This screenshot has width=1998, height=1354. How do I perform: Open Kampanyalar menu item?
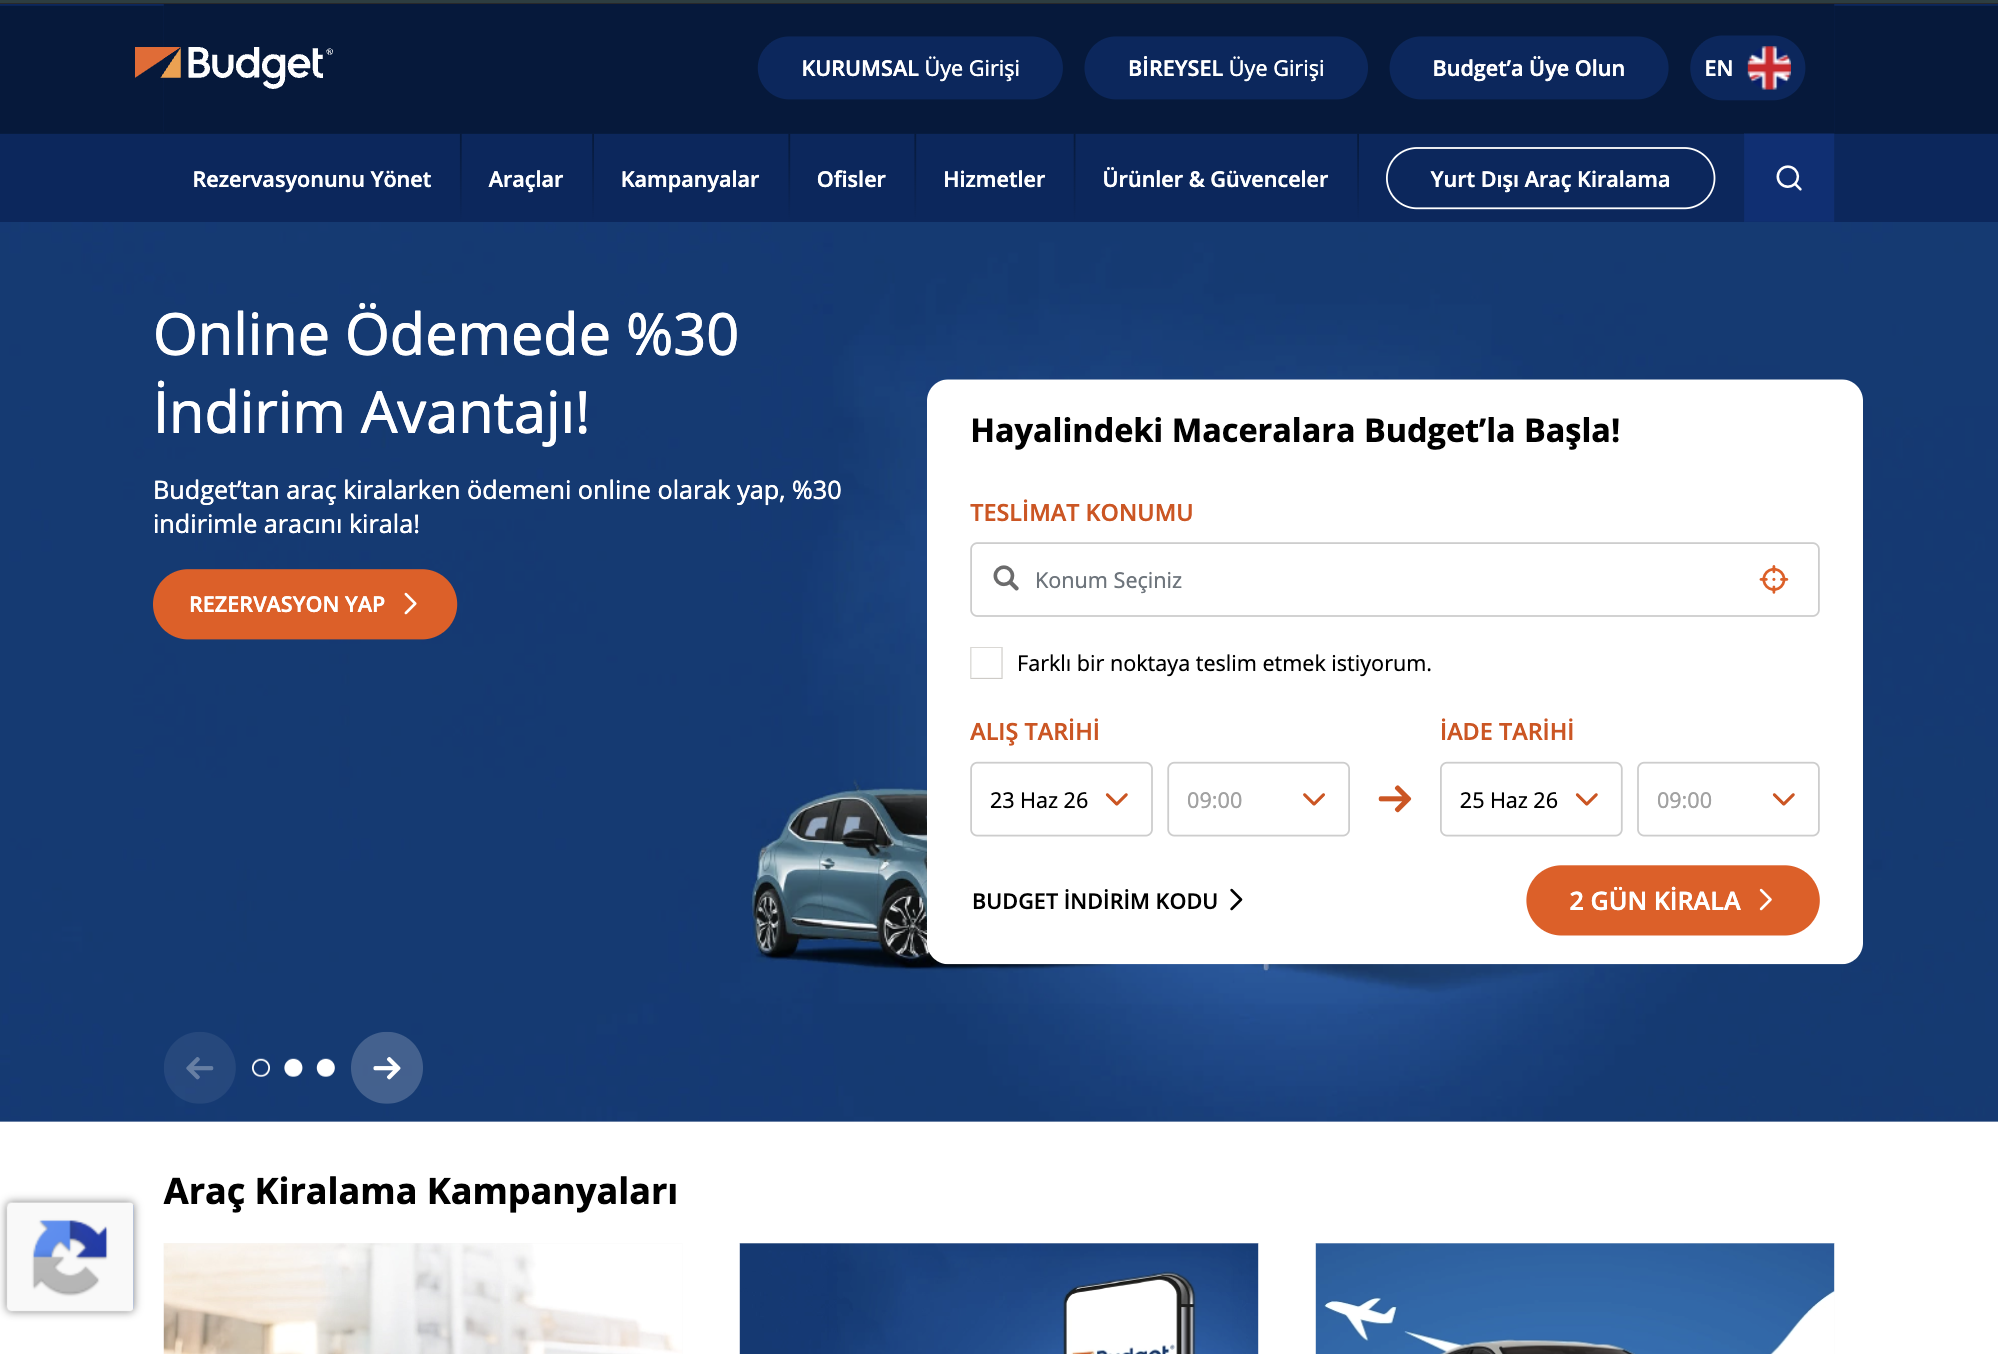click(x=690, y=179)
